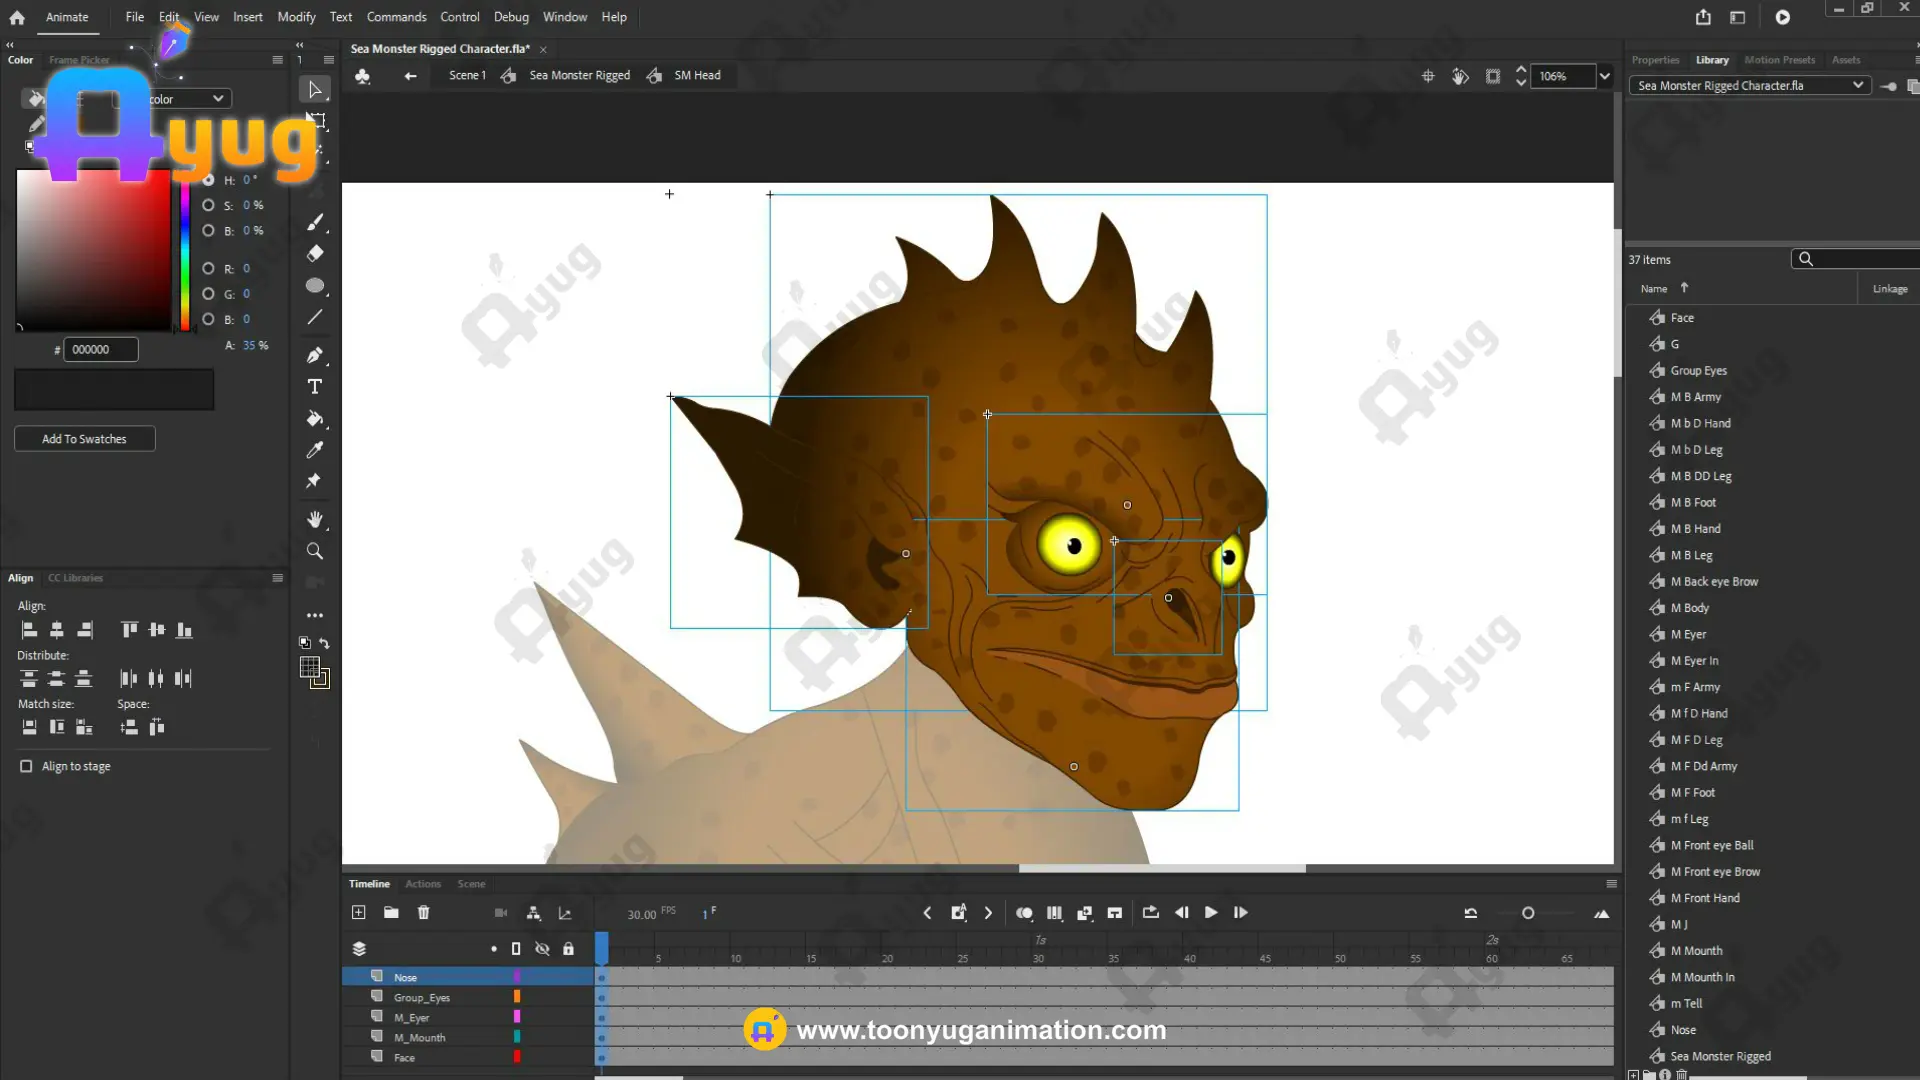Select the Text tool
Image resolution: width=1920 pixels, height=1080 pixels.
[314, 387]
